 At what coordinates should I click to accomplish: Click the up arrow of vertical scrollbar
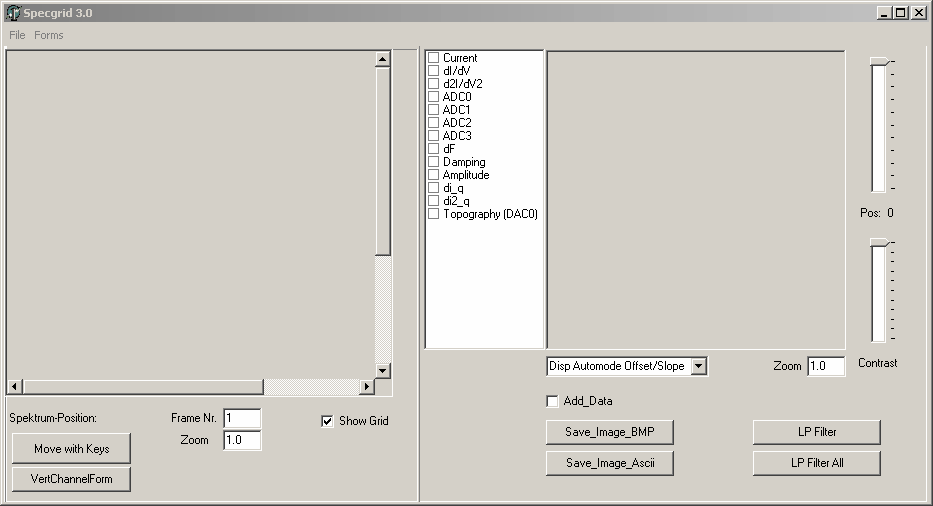383,59
